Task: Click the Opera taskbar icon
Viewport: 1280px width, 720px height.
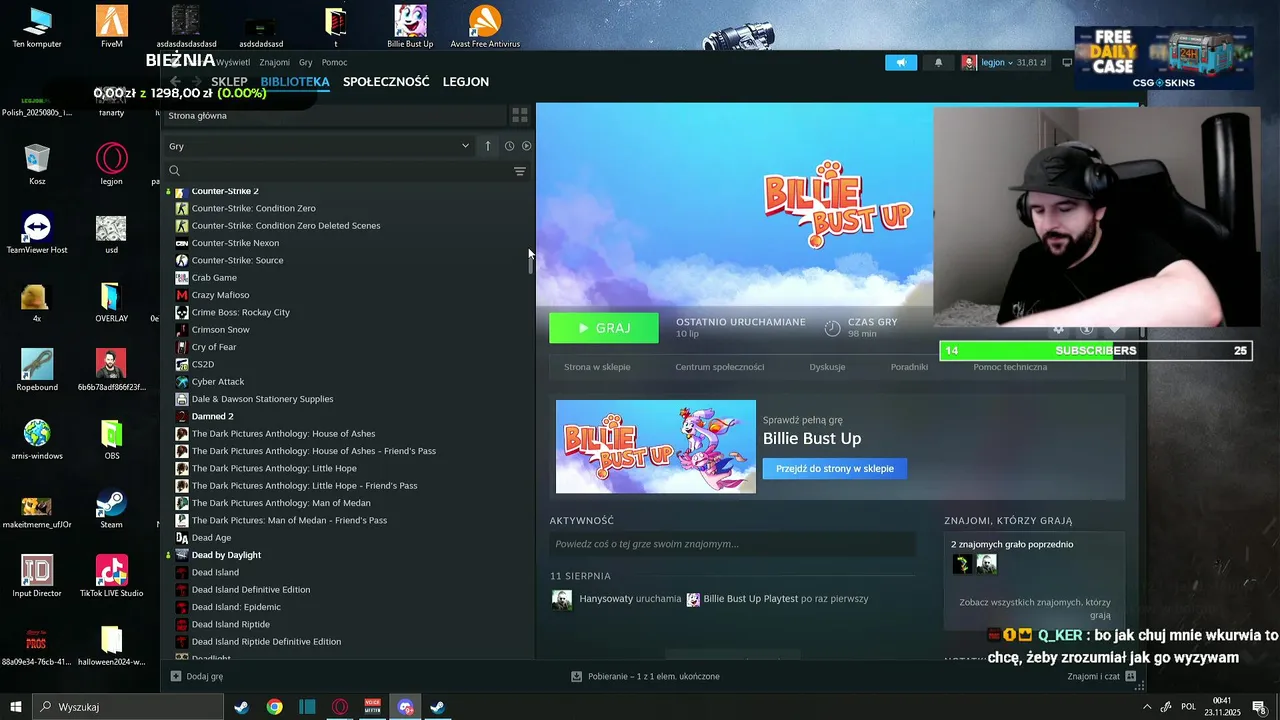Action: pos(340,707)
